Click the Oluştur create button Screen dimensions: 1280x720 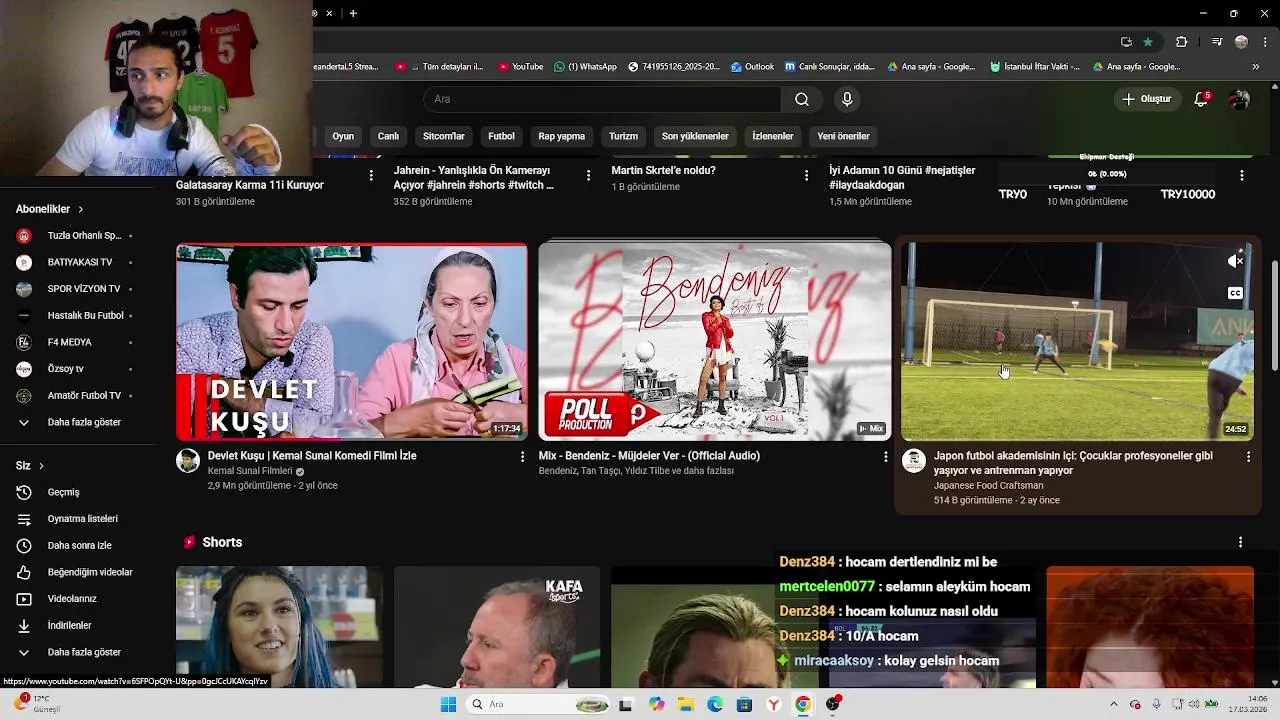(x=1146, y=99)
